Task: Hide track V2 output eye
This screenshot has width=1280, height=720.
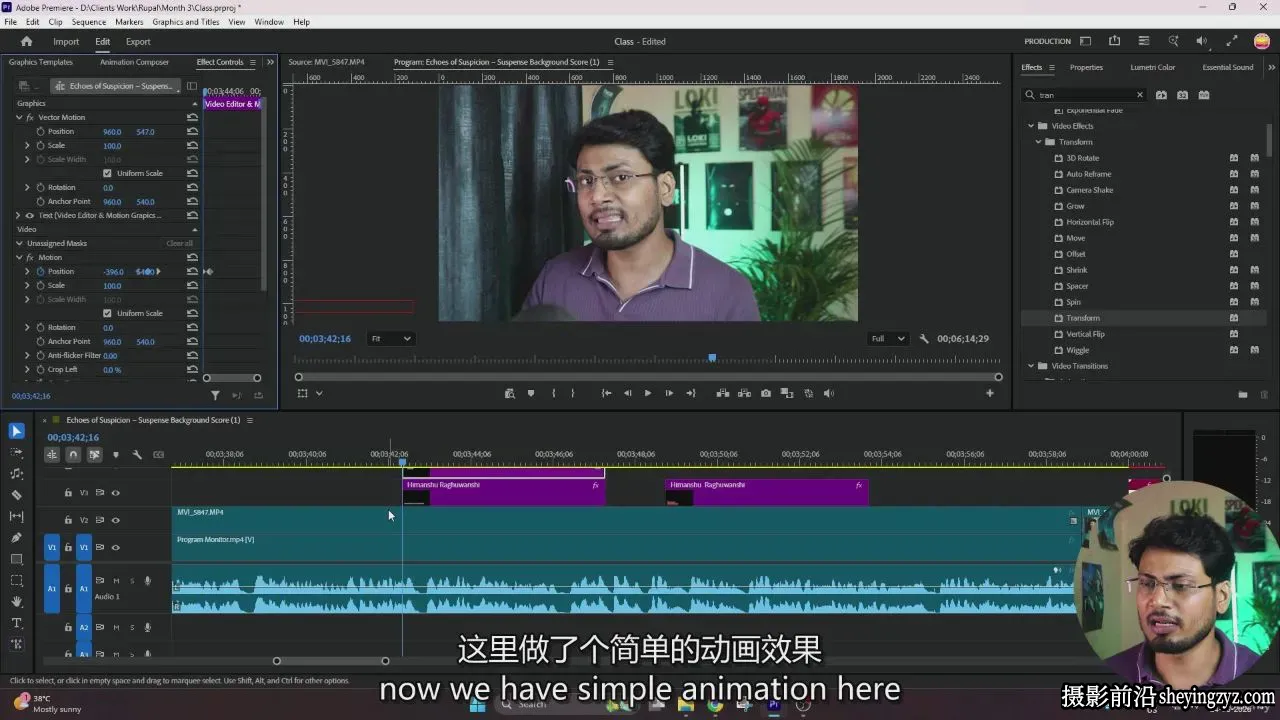Action: [x=115, y=520]
